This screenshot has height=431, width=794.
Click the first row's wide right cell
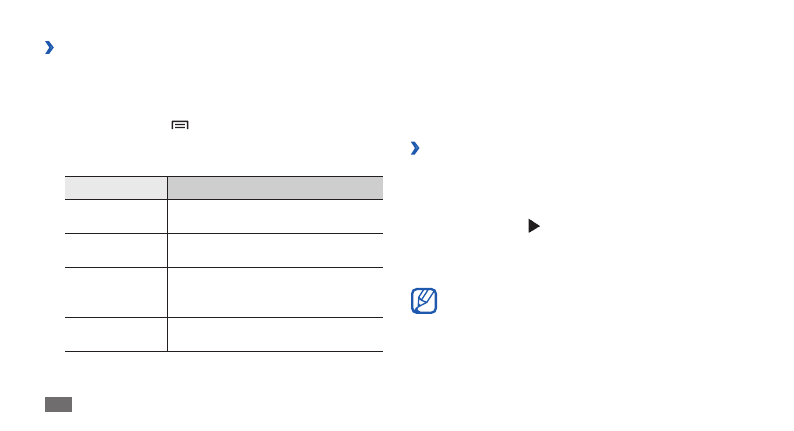(275, 216)
